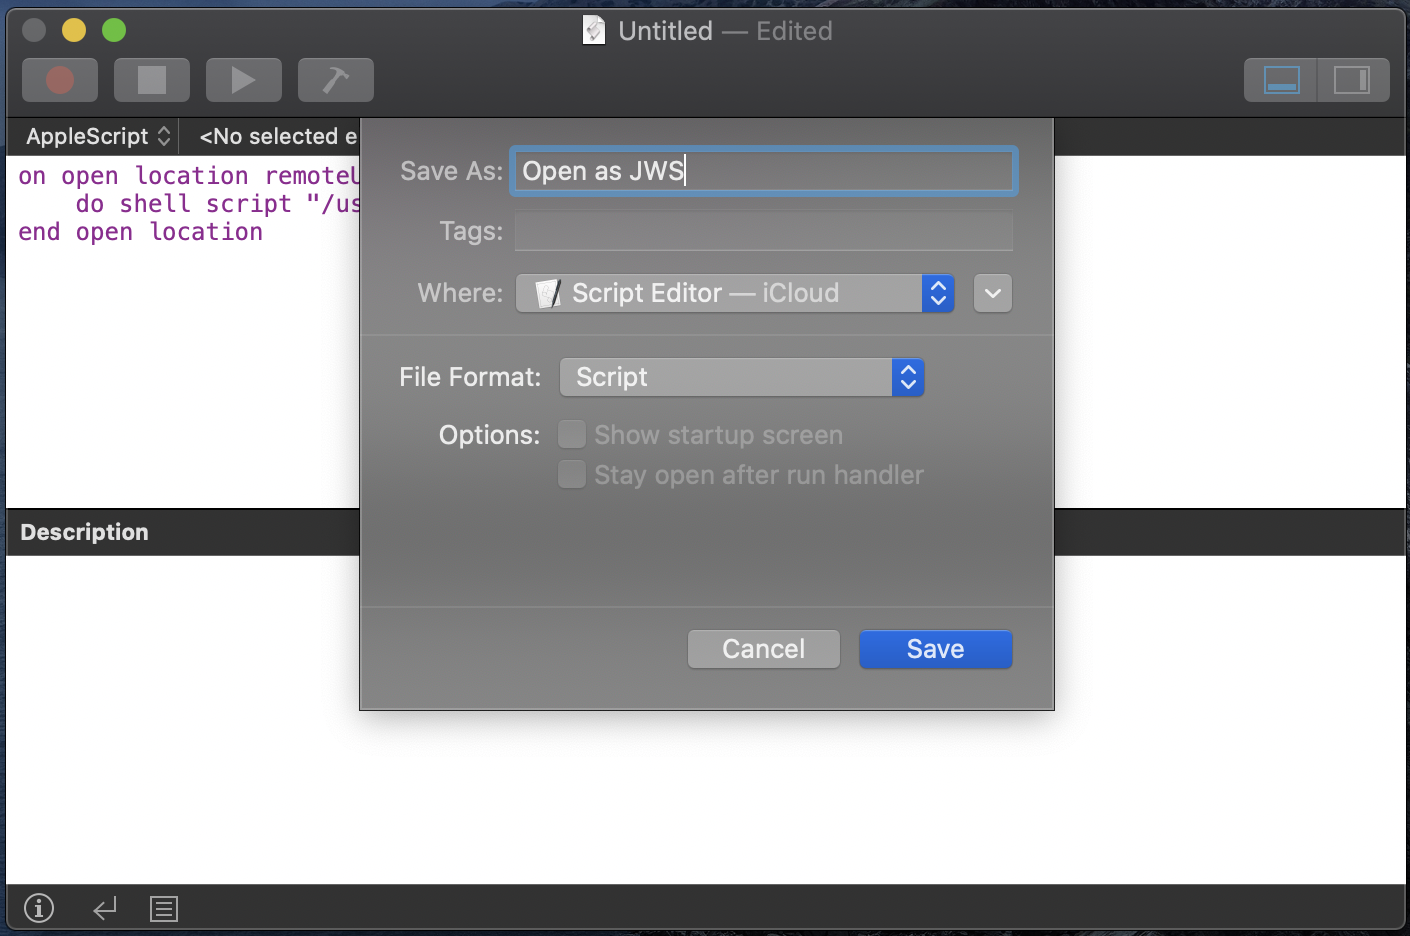The width and height of the screenshot is (1410, 936).
Task: Open the No selected element menu
Action: 278,136
